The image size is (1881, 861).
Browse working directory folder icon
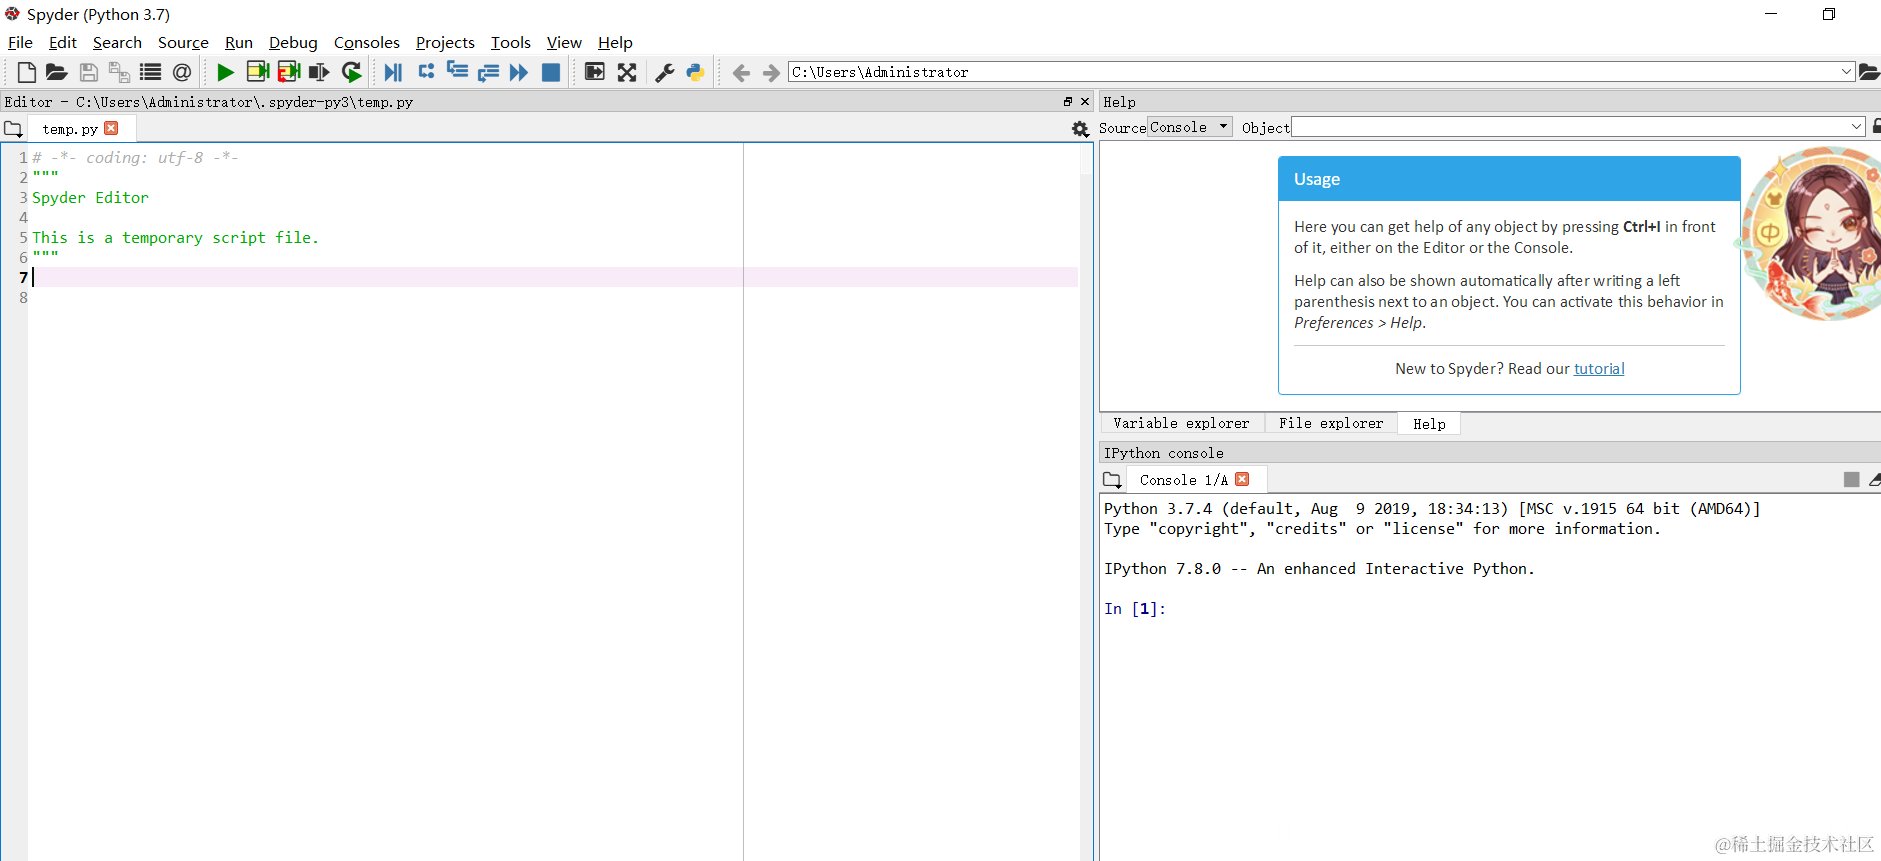(1869, 72)
